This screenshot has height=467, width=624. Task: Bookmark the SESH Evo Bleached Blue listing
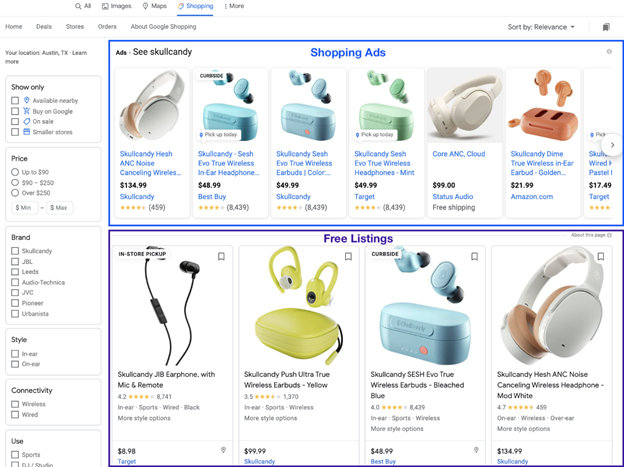click(x=474, y=256)
